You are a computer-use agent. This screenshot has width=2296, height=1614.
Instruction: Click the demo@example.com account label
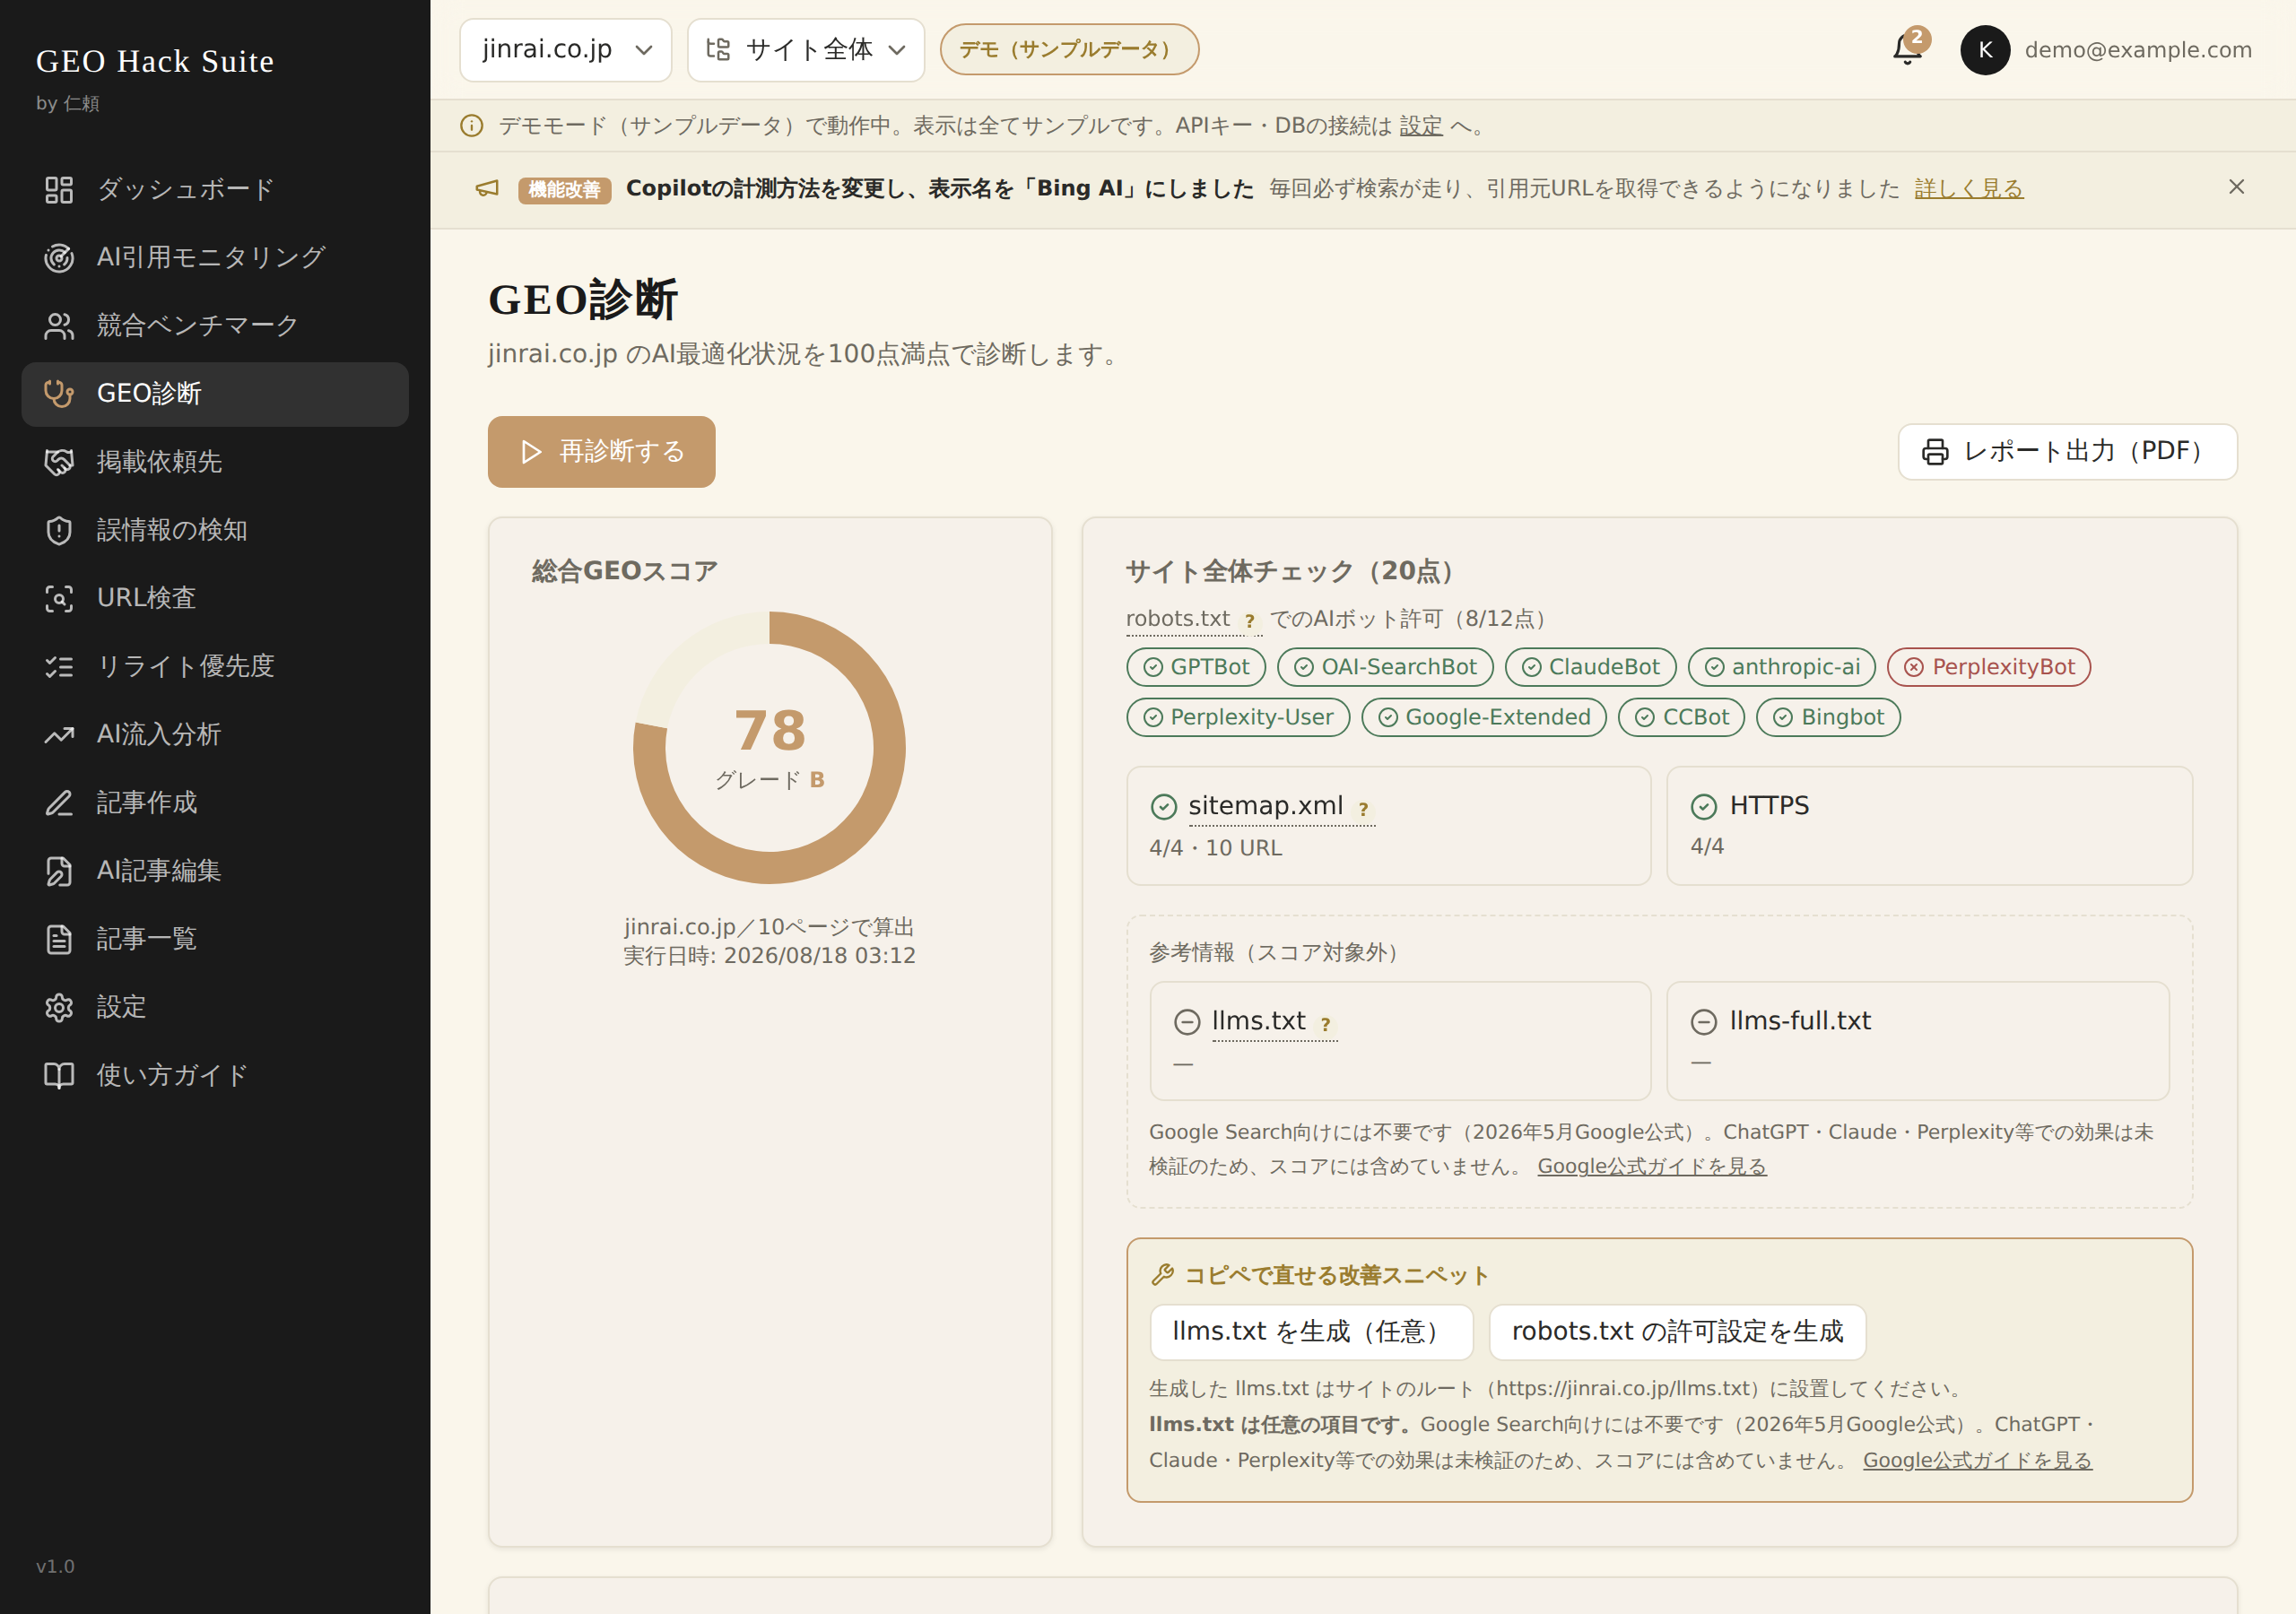2138,50
